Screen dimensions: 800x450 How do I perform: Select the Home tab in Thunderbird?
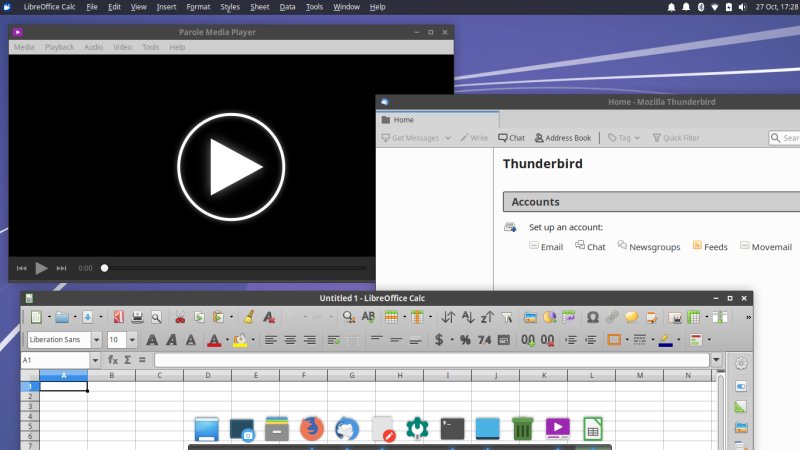click(438, 119)
